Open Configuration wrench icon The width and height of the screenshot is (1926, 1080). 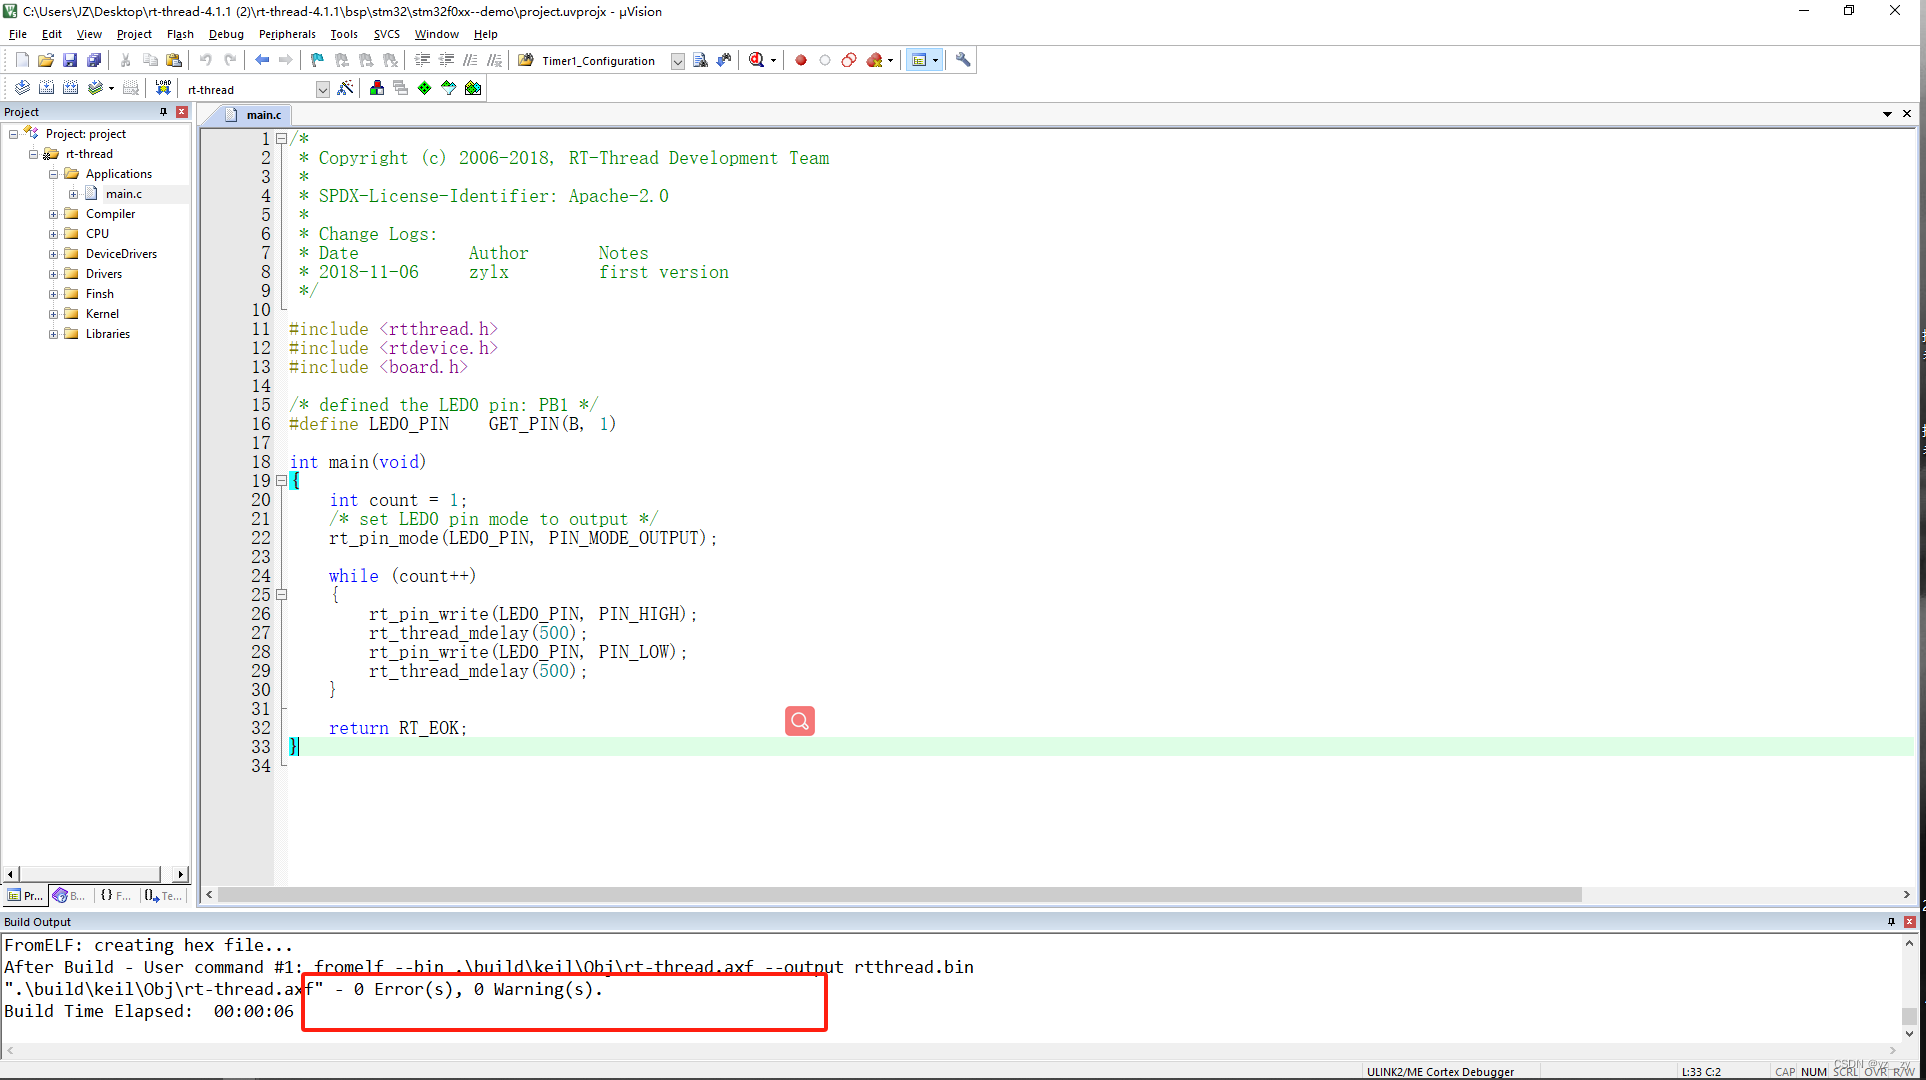click(963, 60)
